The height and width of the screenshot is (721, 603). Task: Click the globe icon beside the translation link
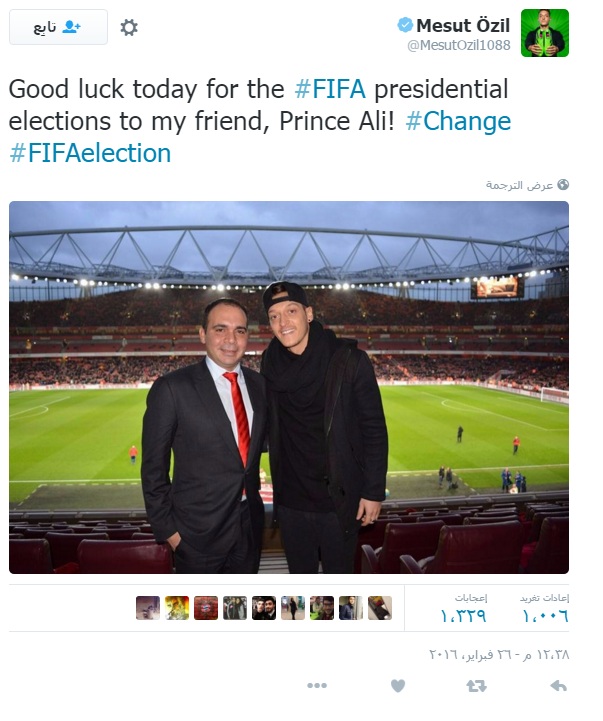563,184
